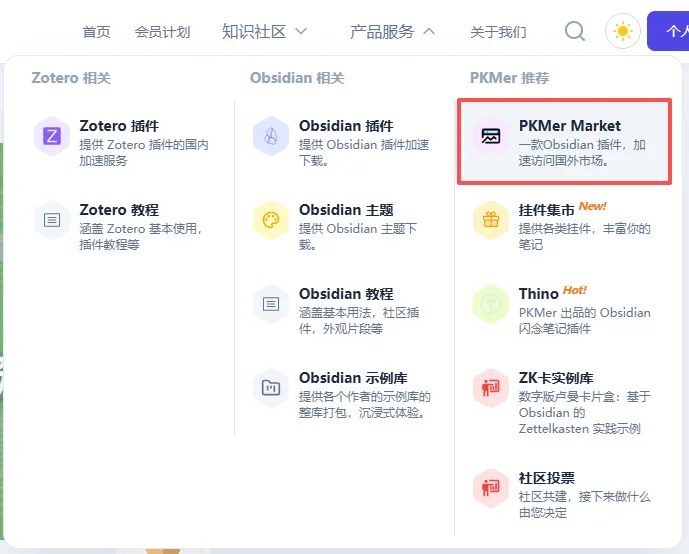Click the Zotero 教程 document icon
This screenshot has width=689, height=554.
[x=52, y=220]
